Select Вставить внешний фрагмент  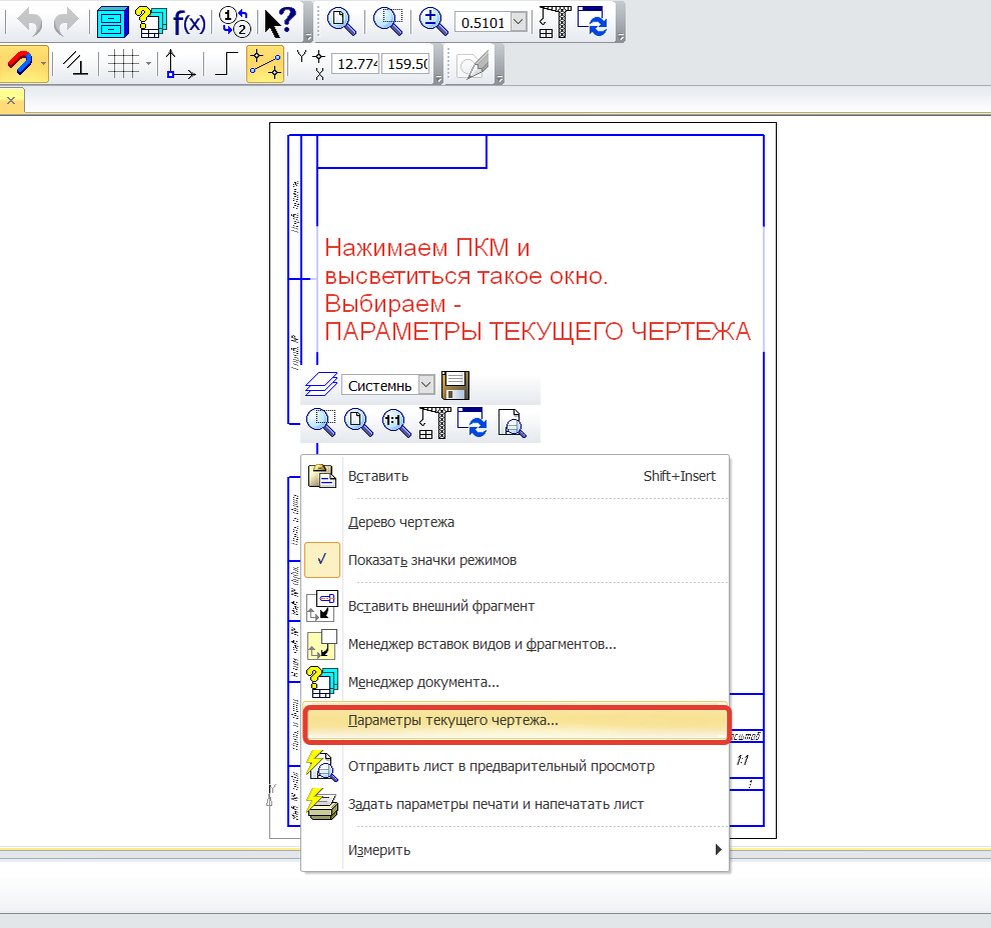tap(515, 606)
